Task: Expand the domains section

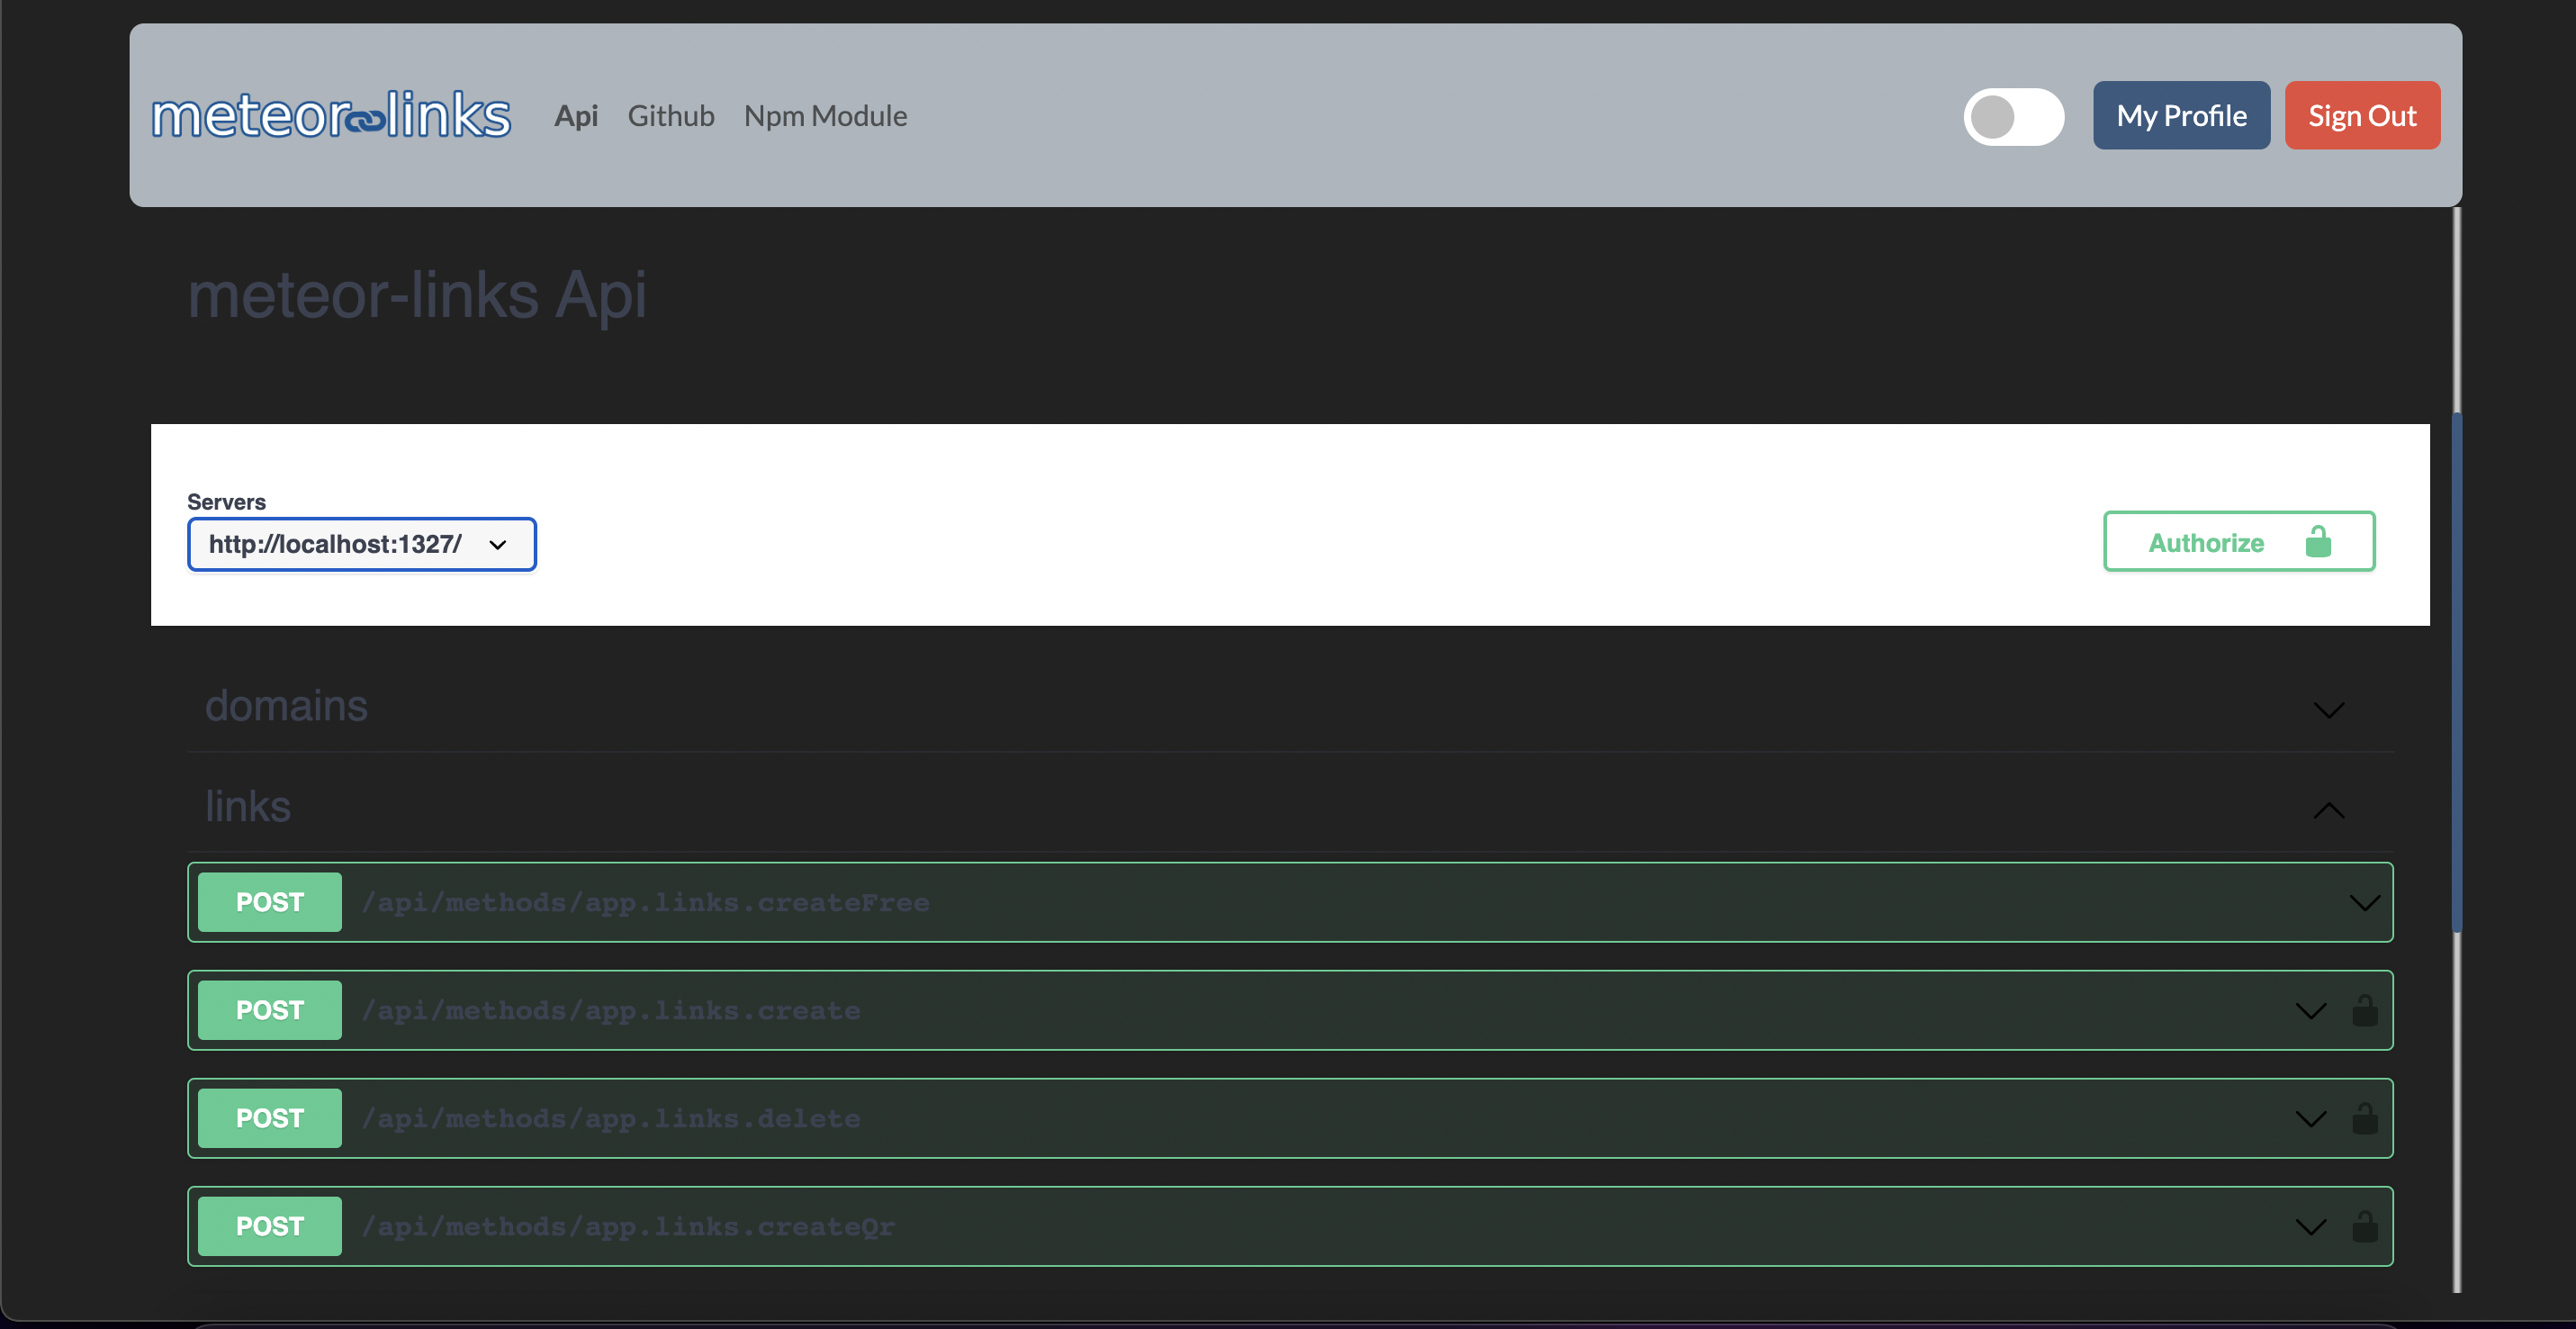Action: point(2328,710)
